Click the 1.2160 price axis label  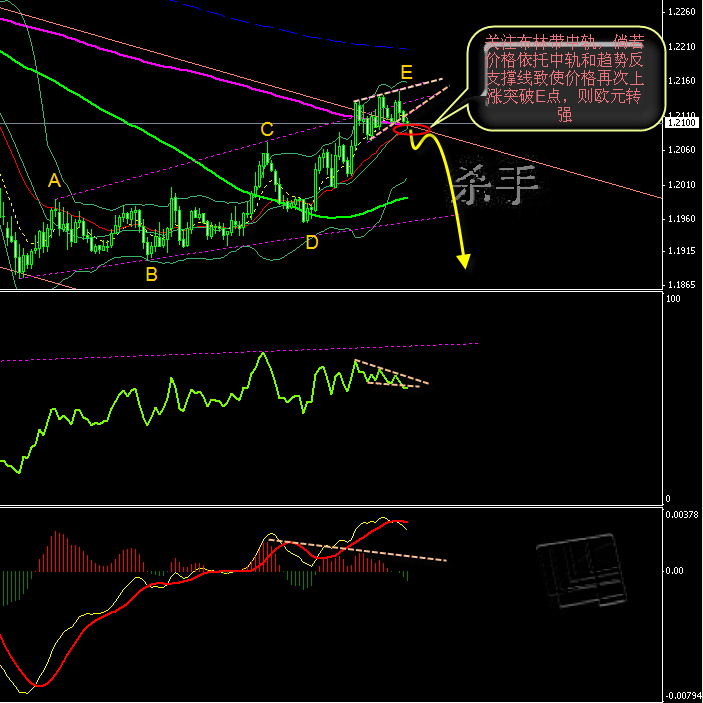pyautogui.click(x=681, y=81)
